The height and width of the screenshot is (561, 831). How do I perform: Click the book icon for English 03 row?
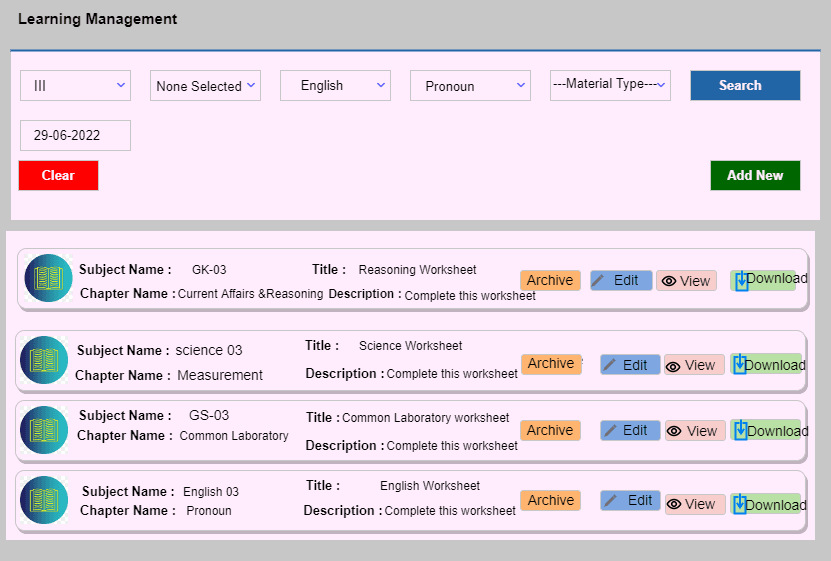coord(44,500)
